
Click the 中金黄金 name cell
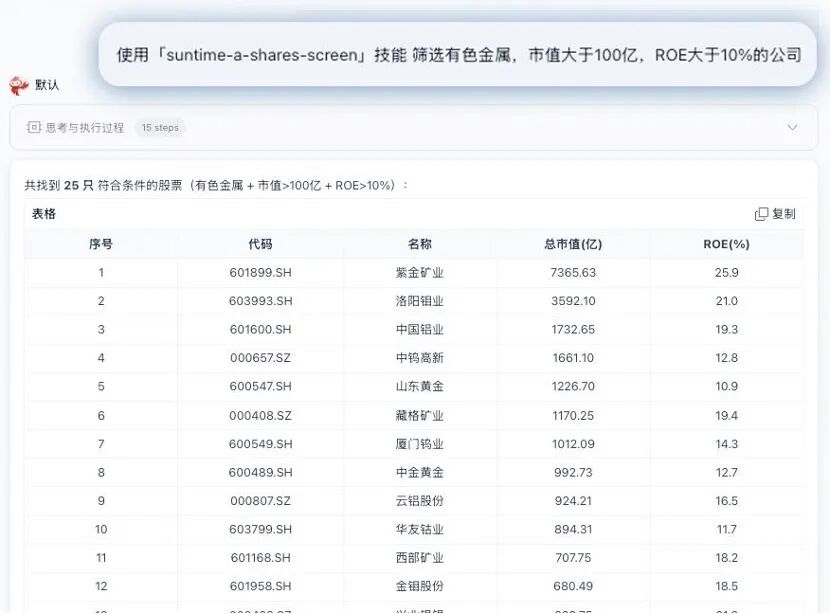click(x=420, y=473)
